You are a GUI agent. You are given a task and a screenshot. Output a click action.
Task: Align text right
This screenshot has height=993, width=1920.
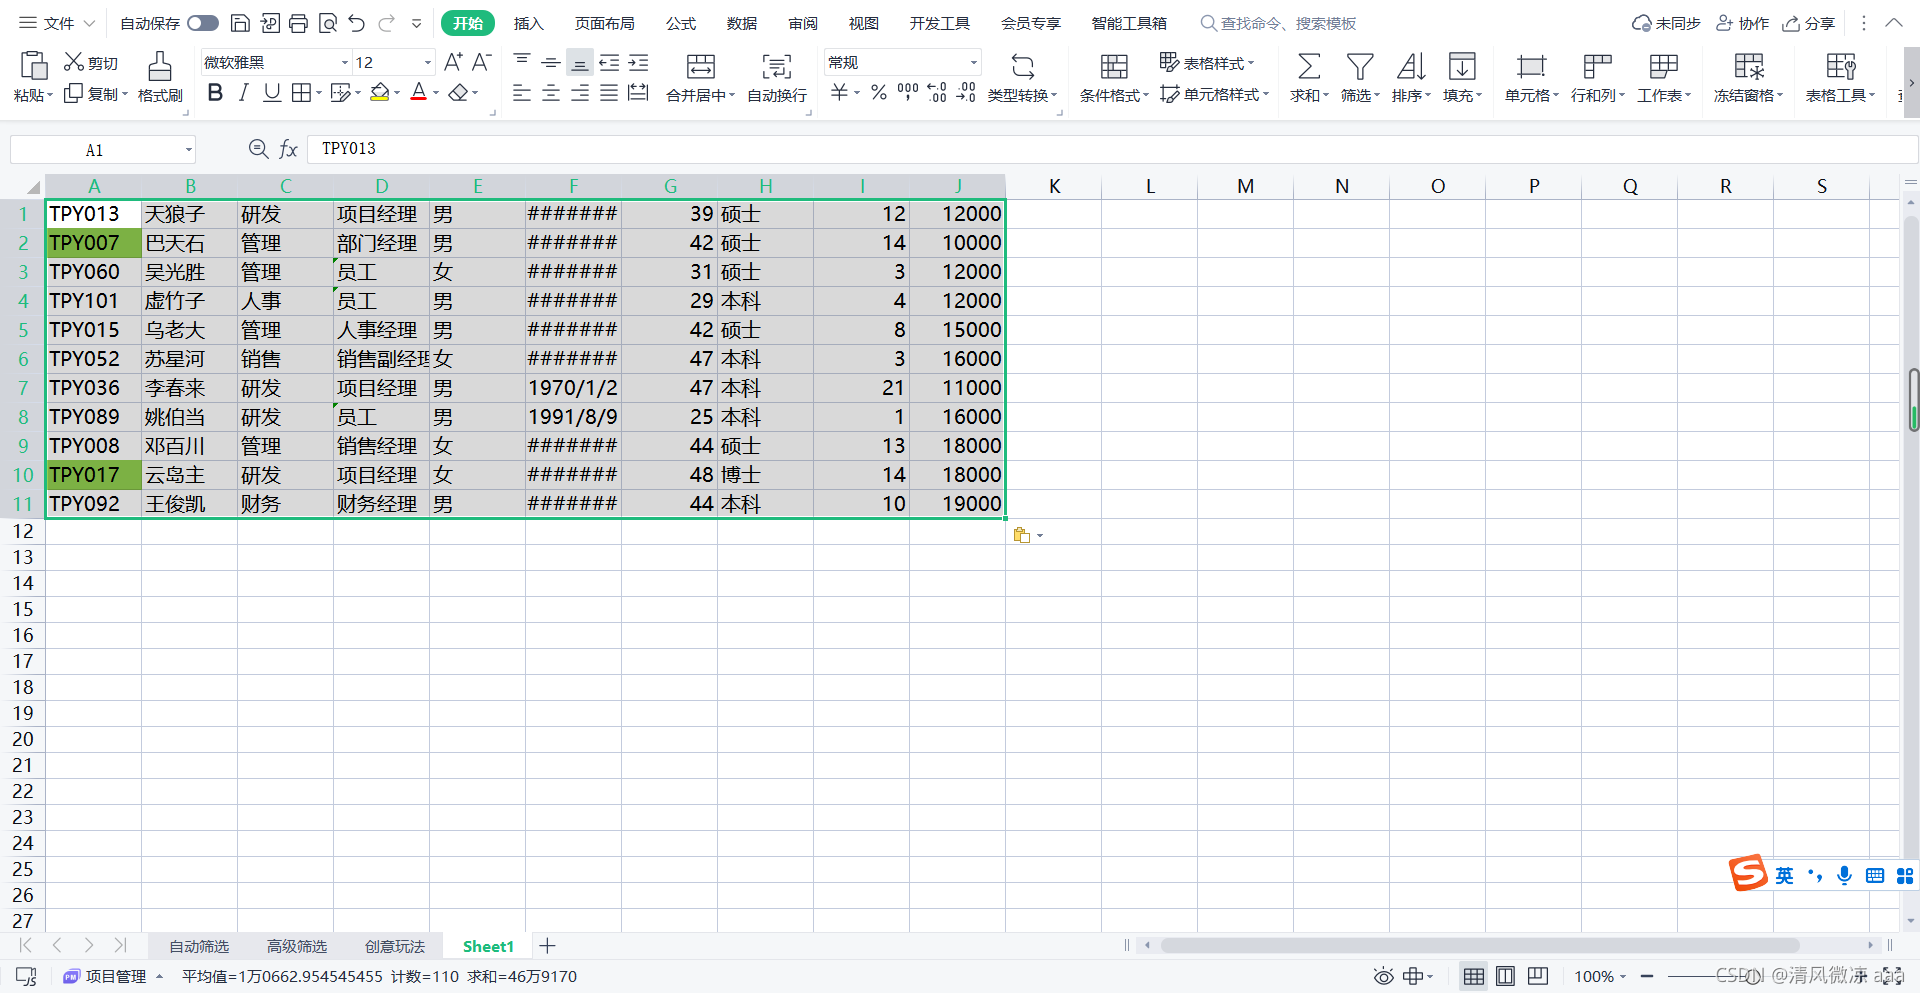580,93
